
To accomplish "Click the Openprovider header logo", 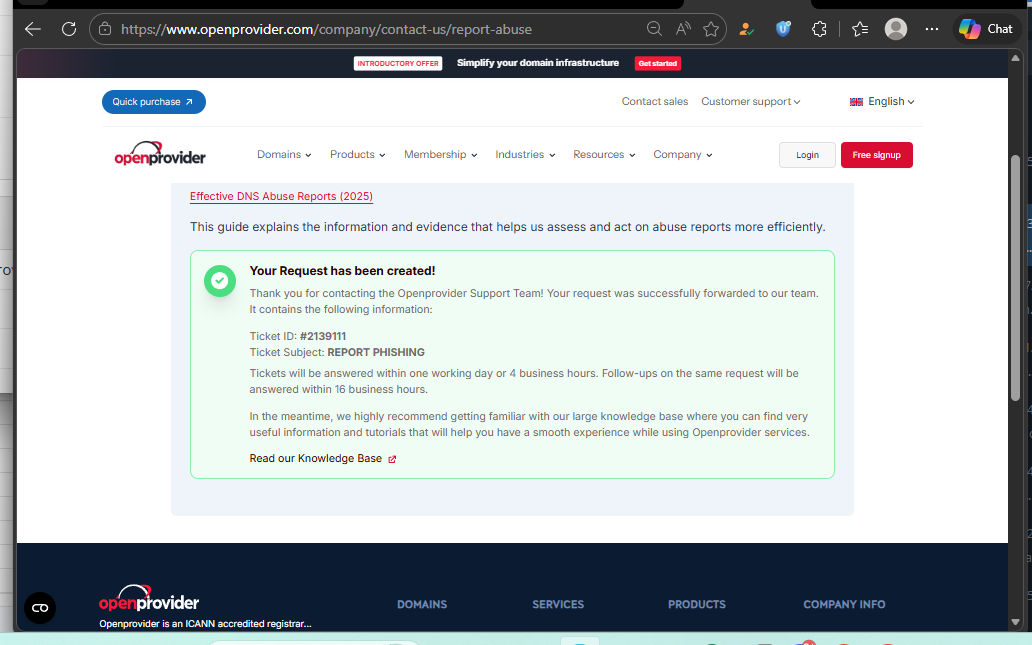I will pos(160,154).
